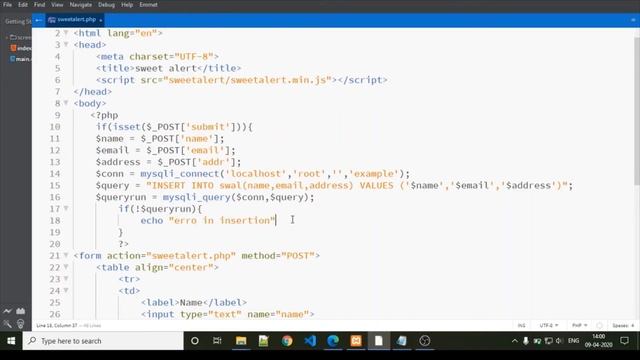Open the main file in the sidebar
640x360 pixels.
(x=20, y=59)
